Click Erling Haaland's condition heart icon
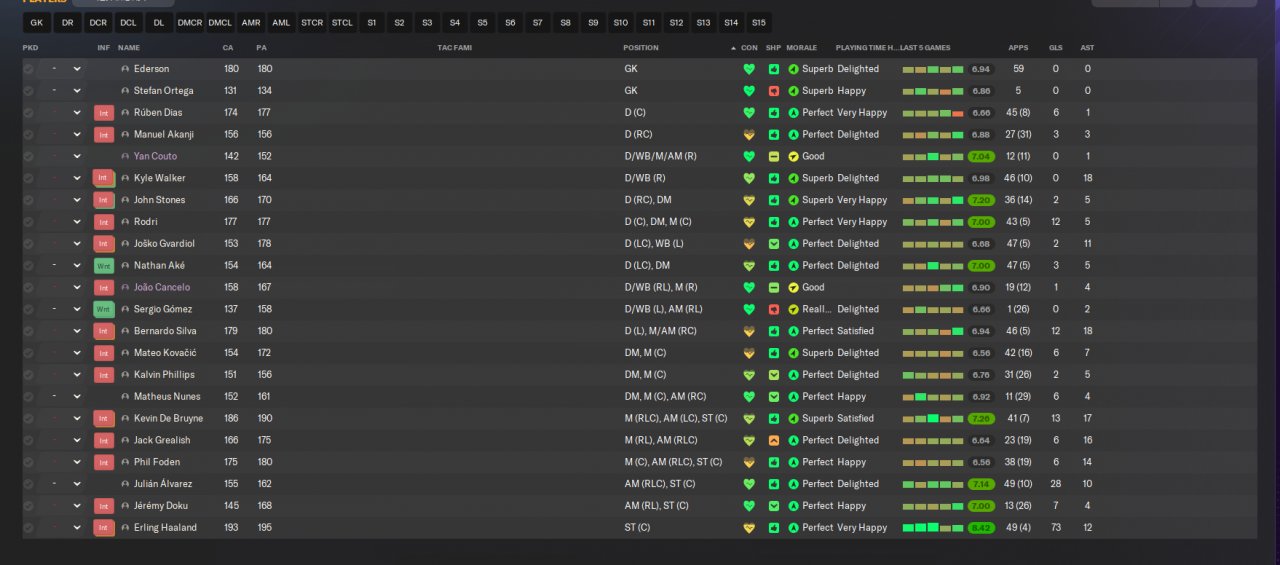The height and width of the screenshot is (565, 1280). coord(748,528)
